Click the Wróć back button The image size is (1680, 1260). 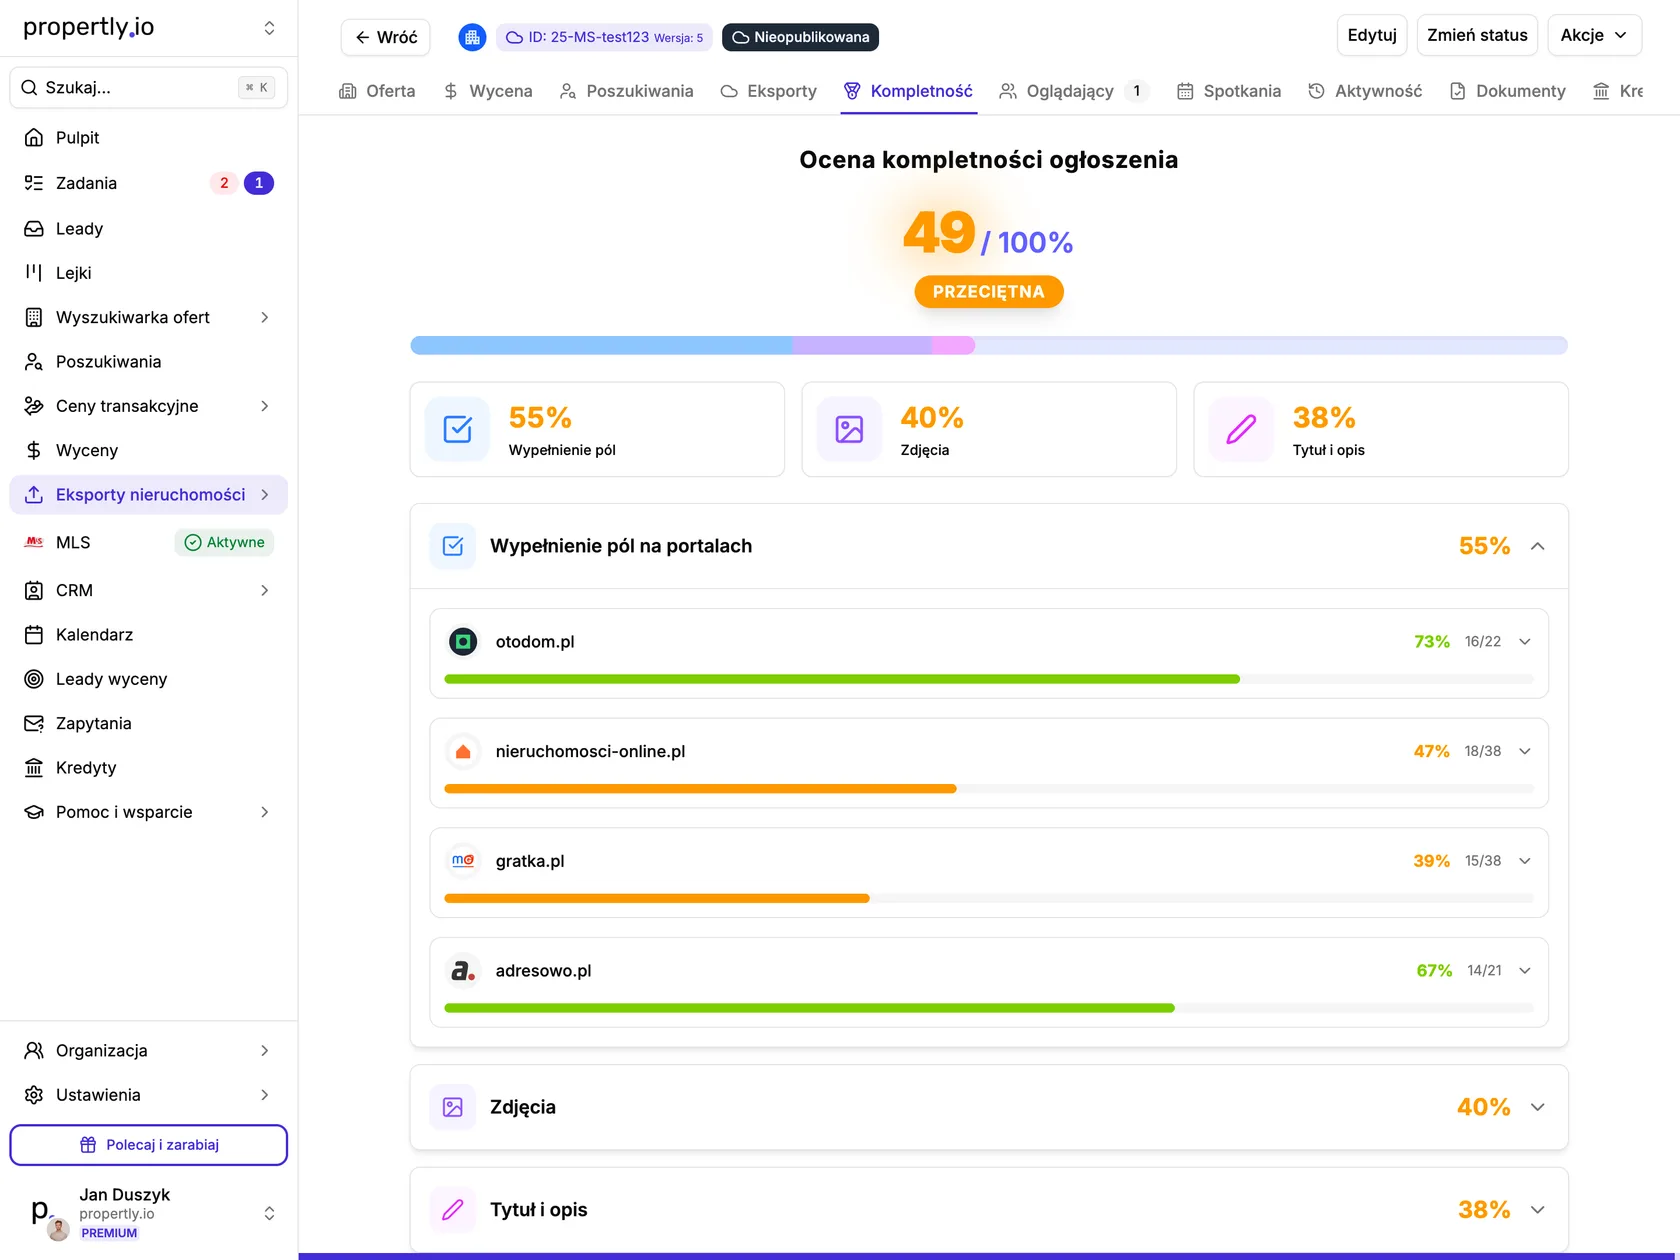point(386,37)
